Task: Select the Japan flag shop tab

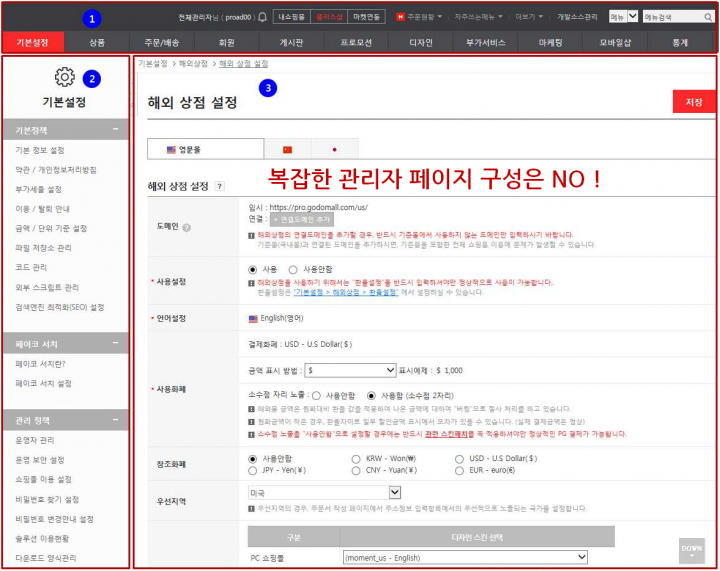Action: click(334, 149)
